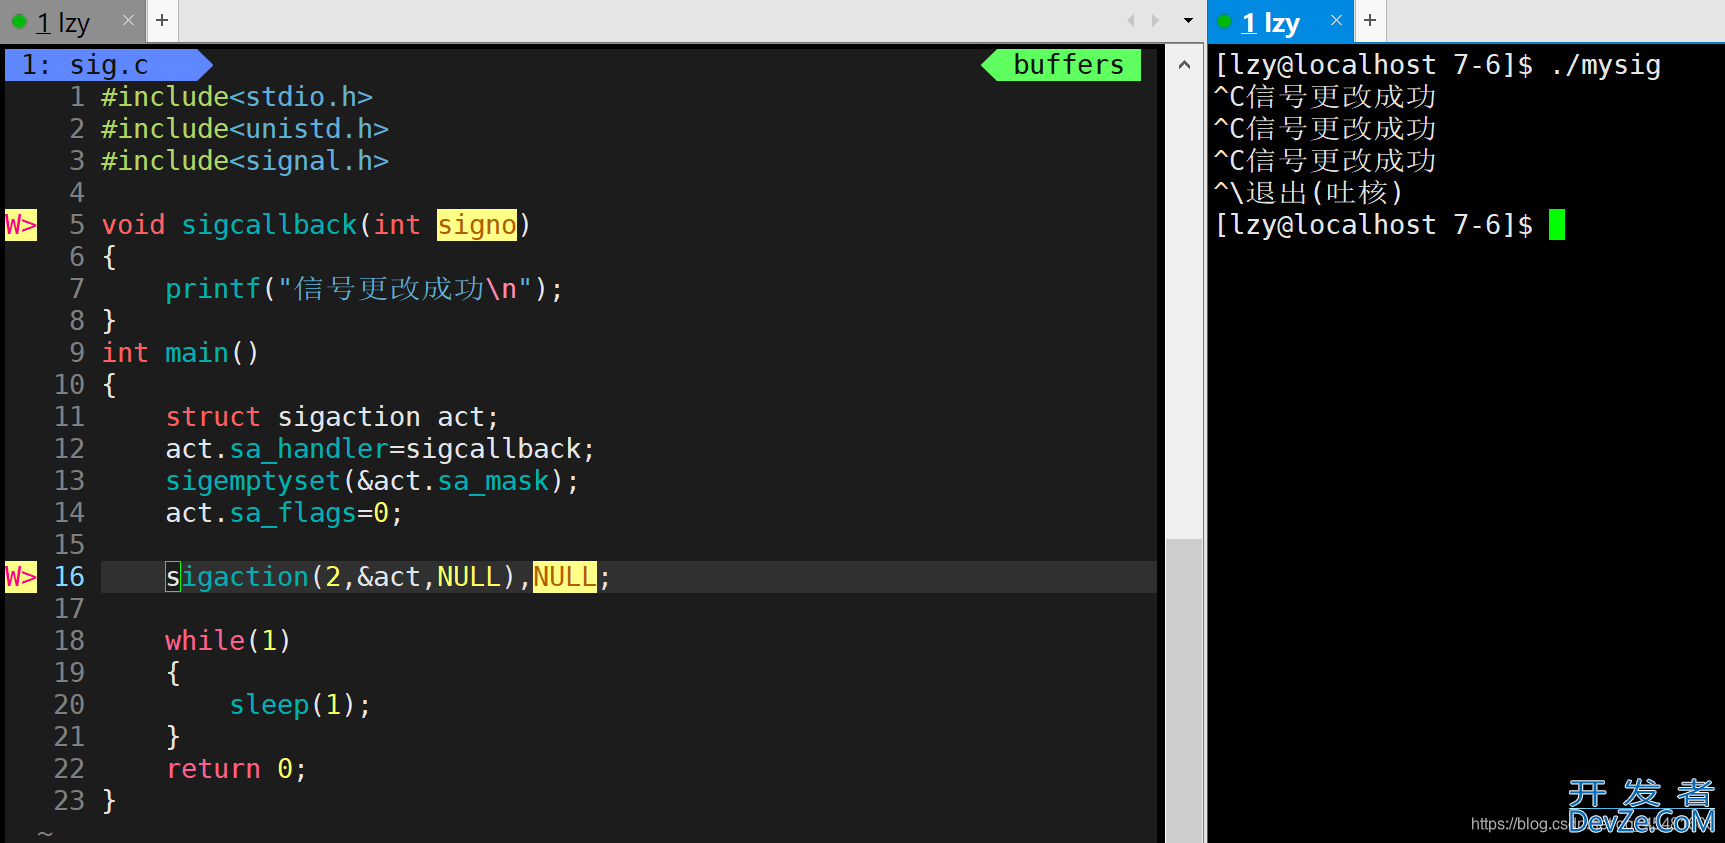Open the tab list dropdown arrow
Screen dimensions: 1725x843
1188,20
